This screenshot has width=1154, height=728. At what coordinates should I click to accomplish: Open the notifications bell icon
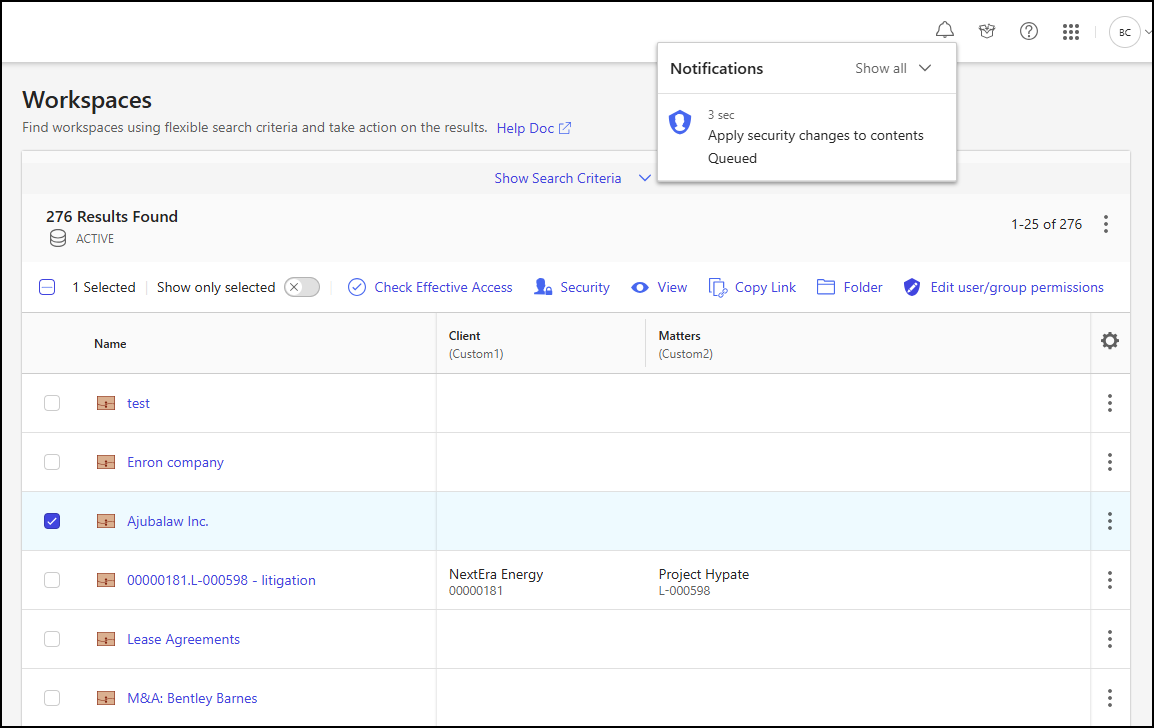(x=944, y=31)
